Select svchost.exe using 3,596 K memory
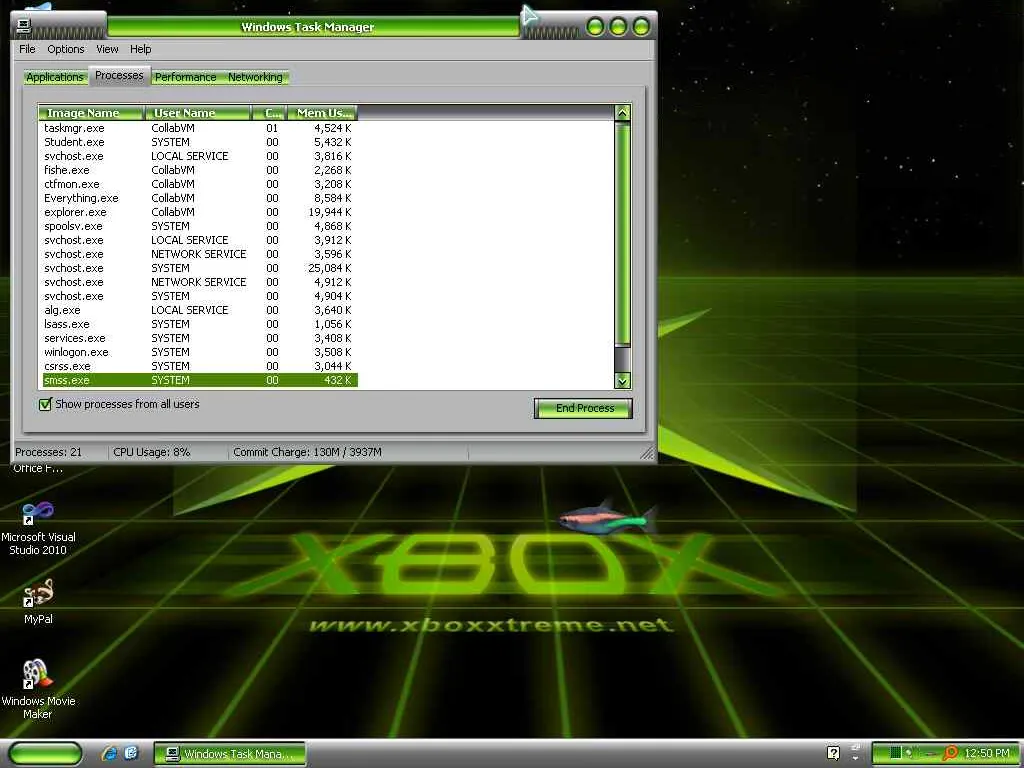The width and height of the screenshot is (1024, 768). coord(199,254)
